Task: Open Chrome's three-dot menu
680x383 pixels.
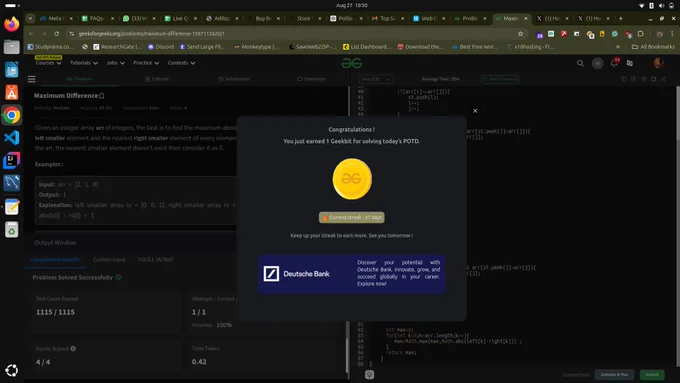Action: (673, 33)
